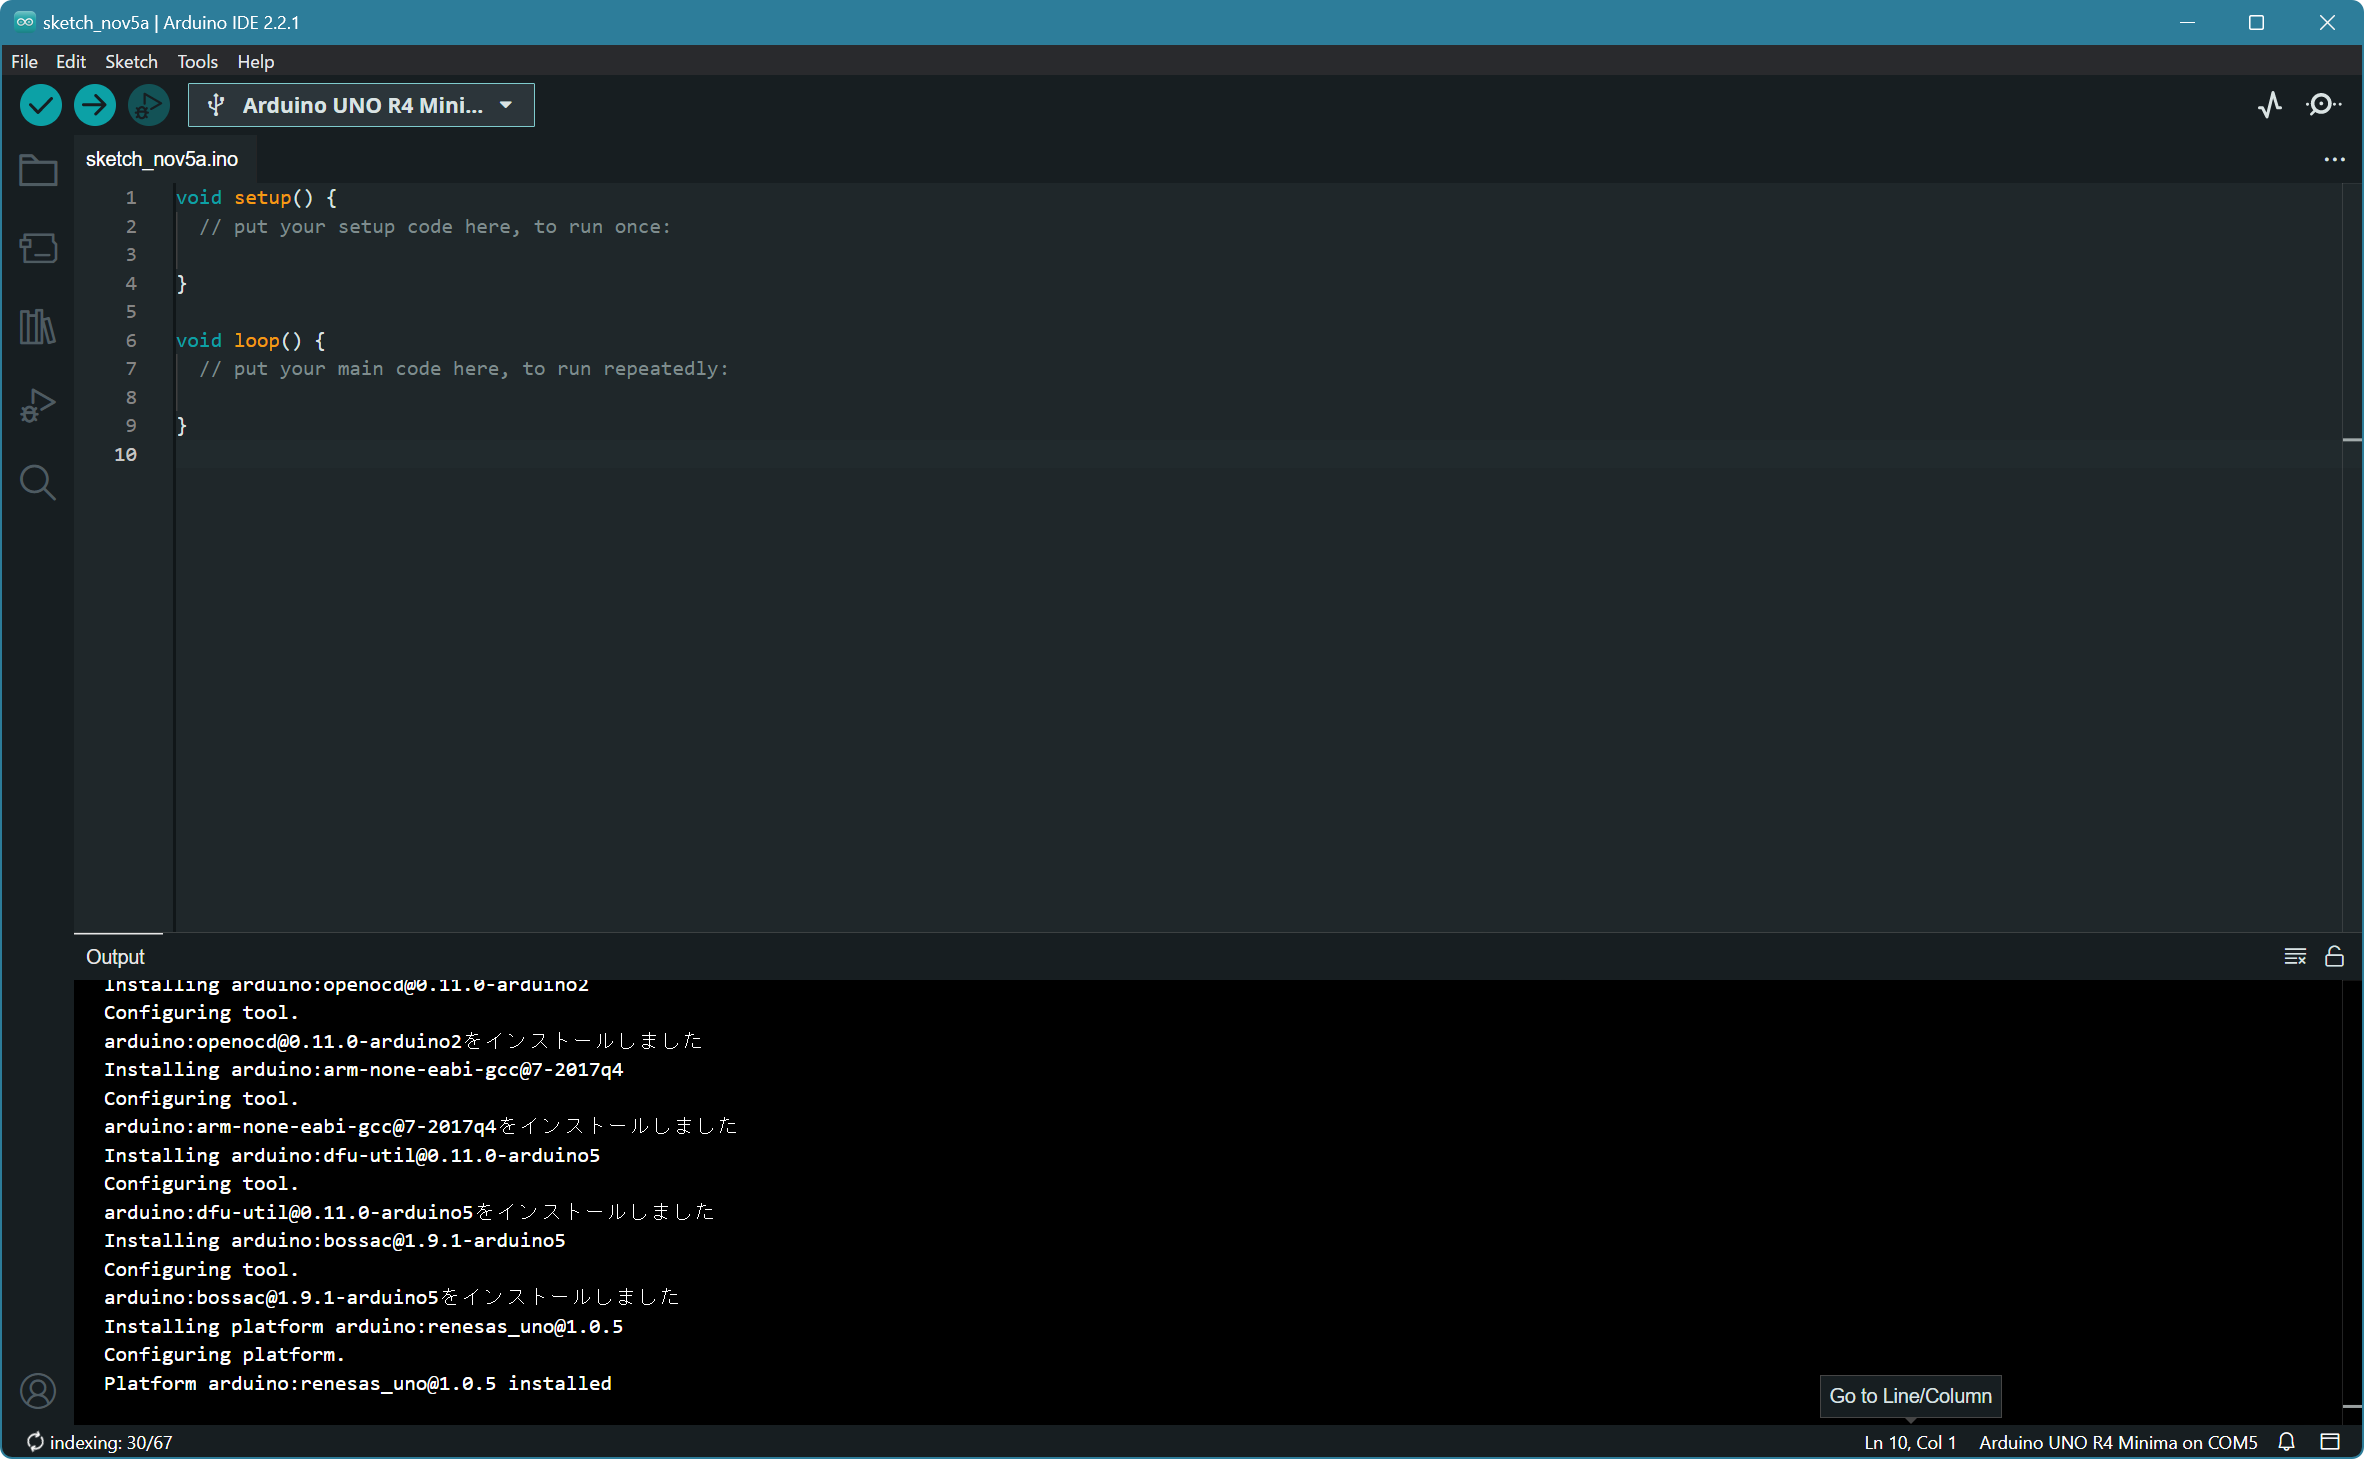Image resolution: width=2364 pixels, height=1459 pixels.
Task: Minimize the Arduino IDE window
Action: tap(2187, 22)
